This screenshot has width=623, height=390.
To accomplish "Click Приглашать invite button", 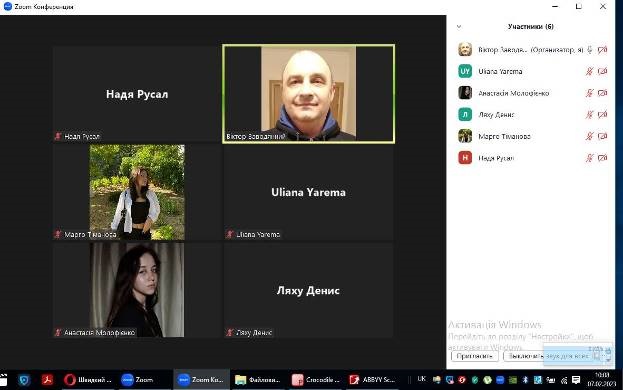I will pos(474,356).
